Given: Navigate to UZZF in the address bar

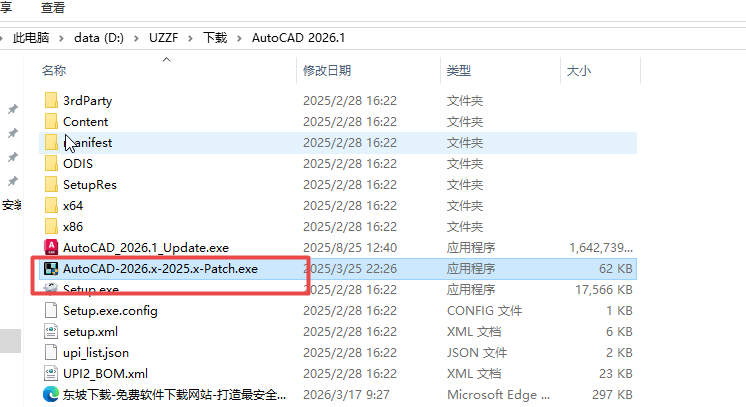Looking at the screenshot, I should pos(166,38).
